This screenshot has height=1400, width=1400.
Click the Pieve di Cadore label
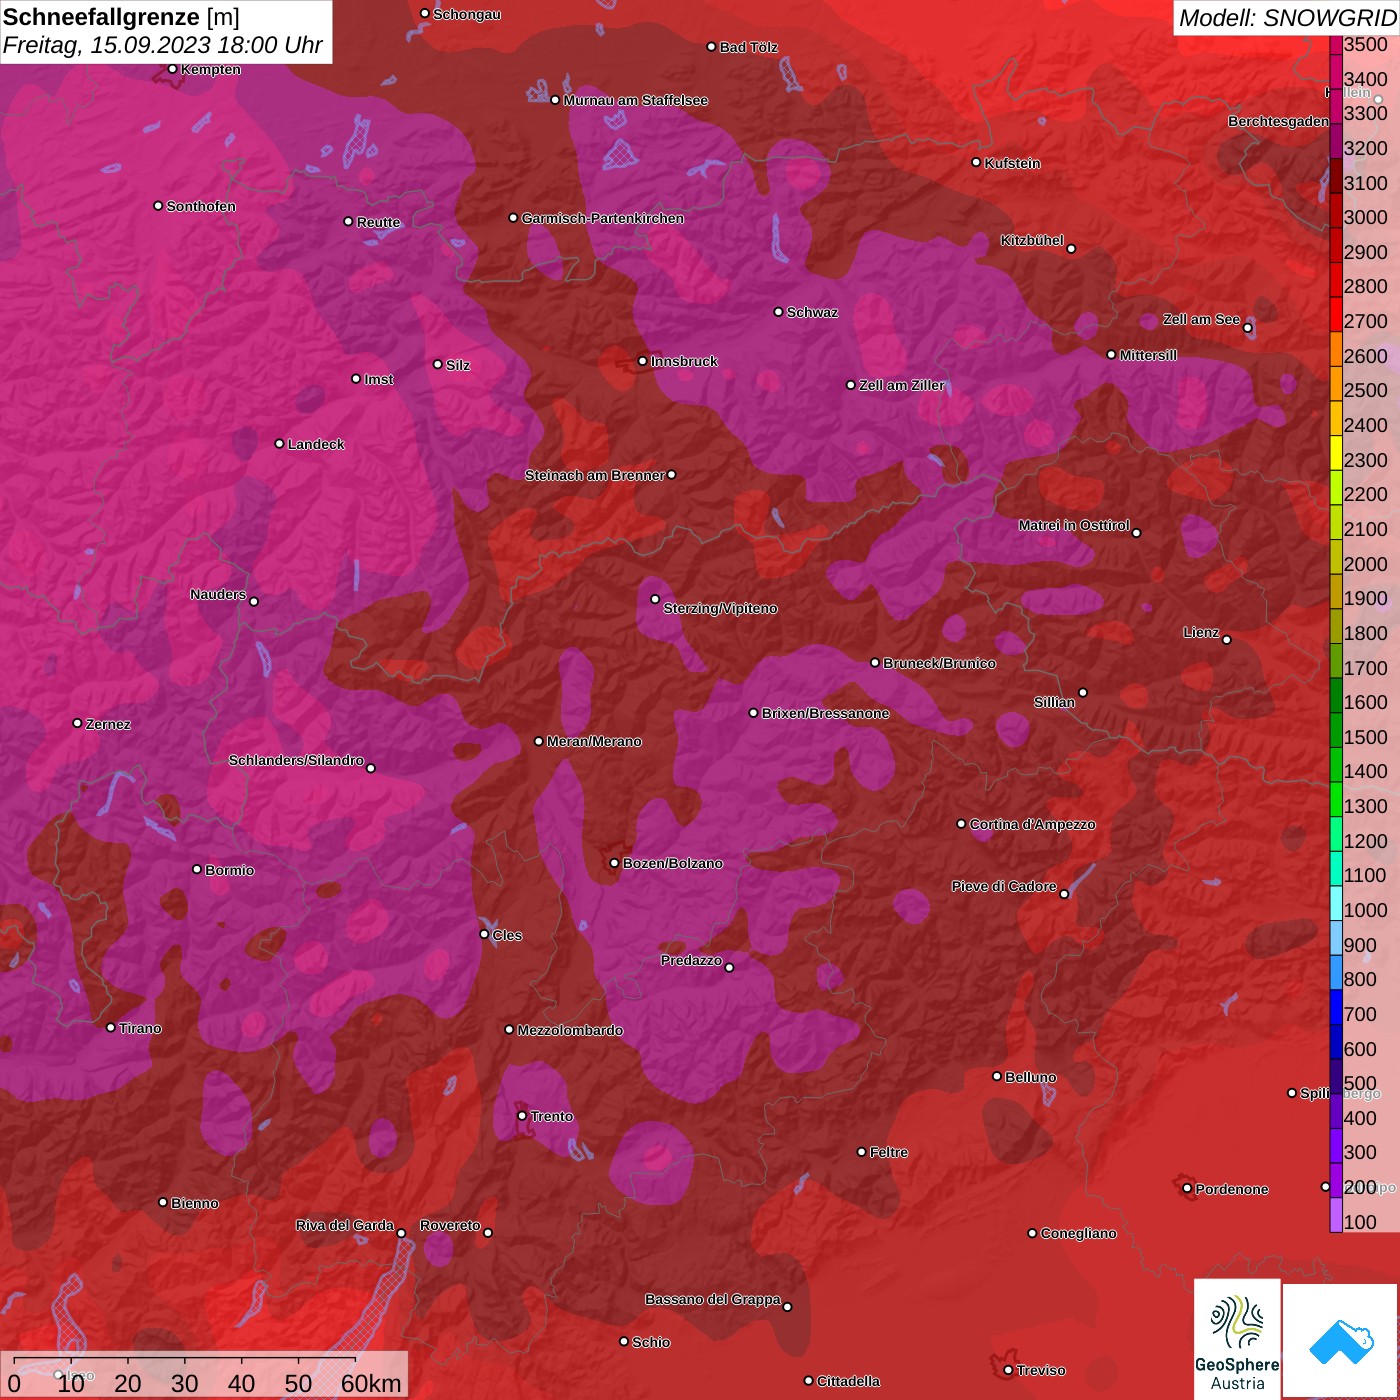[1004, 886]
